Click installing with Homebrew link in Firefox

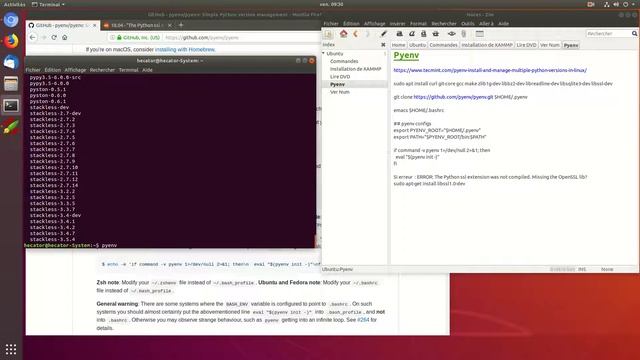click(185, 49)
